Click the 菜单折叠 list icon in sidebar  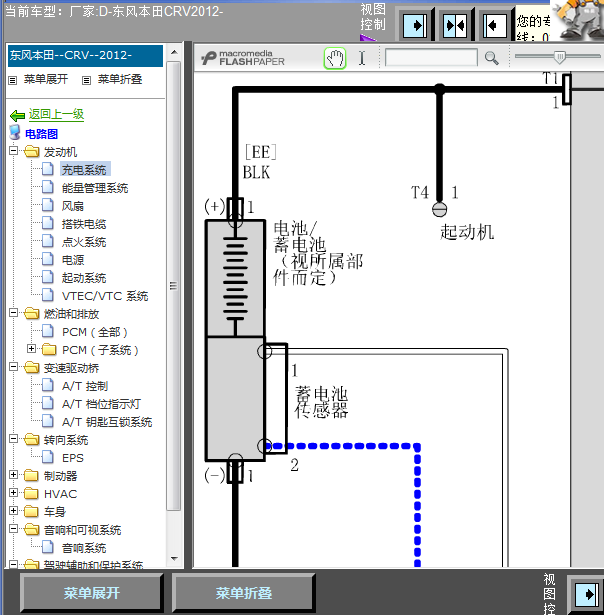tap(86, 80)
